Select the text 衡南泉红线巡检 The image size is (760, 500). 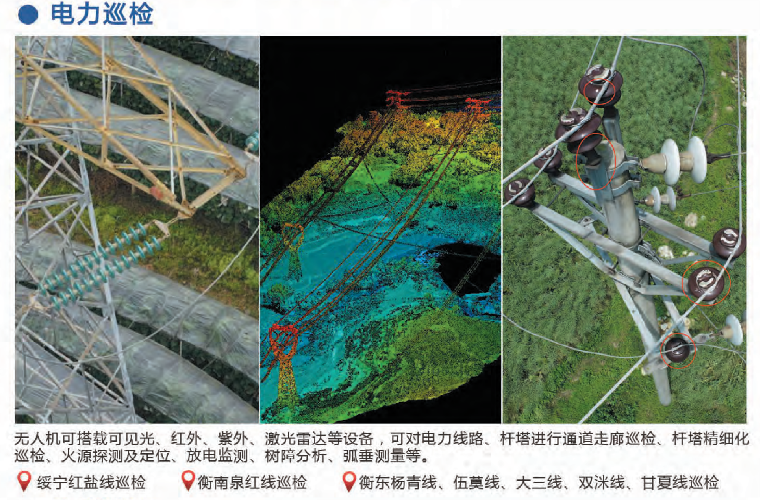pyautogui.click(x=252, y=483)
